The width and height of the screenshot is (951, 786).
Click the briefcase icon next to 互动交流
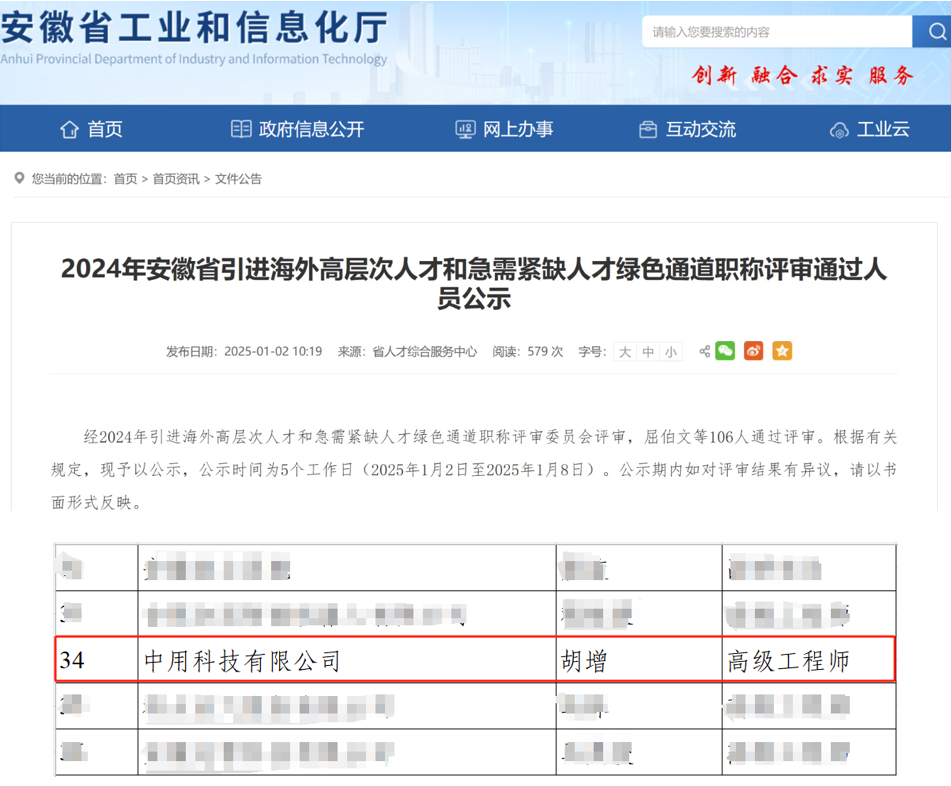tap(648, 128)
